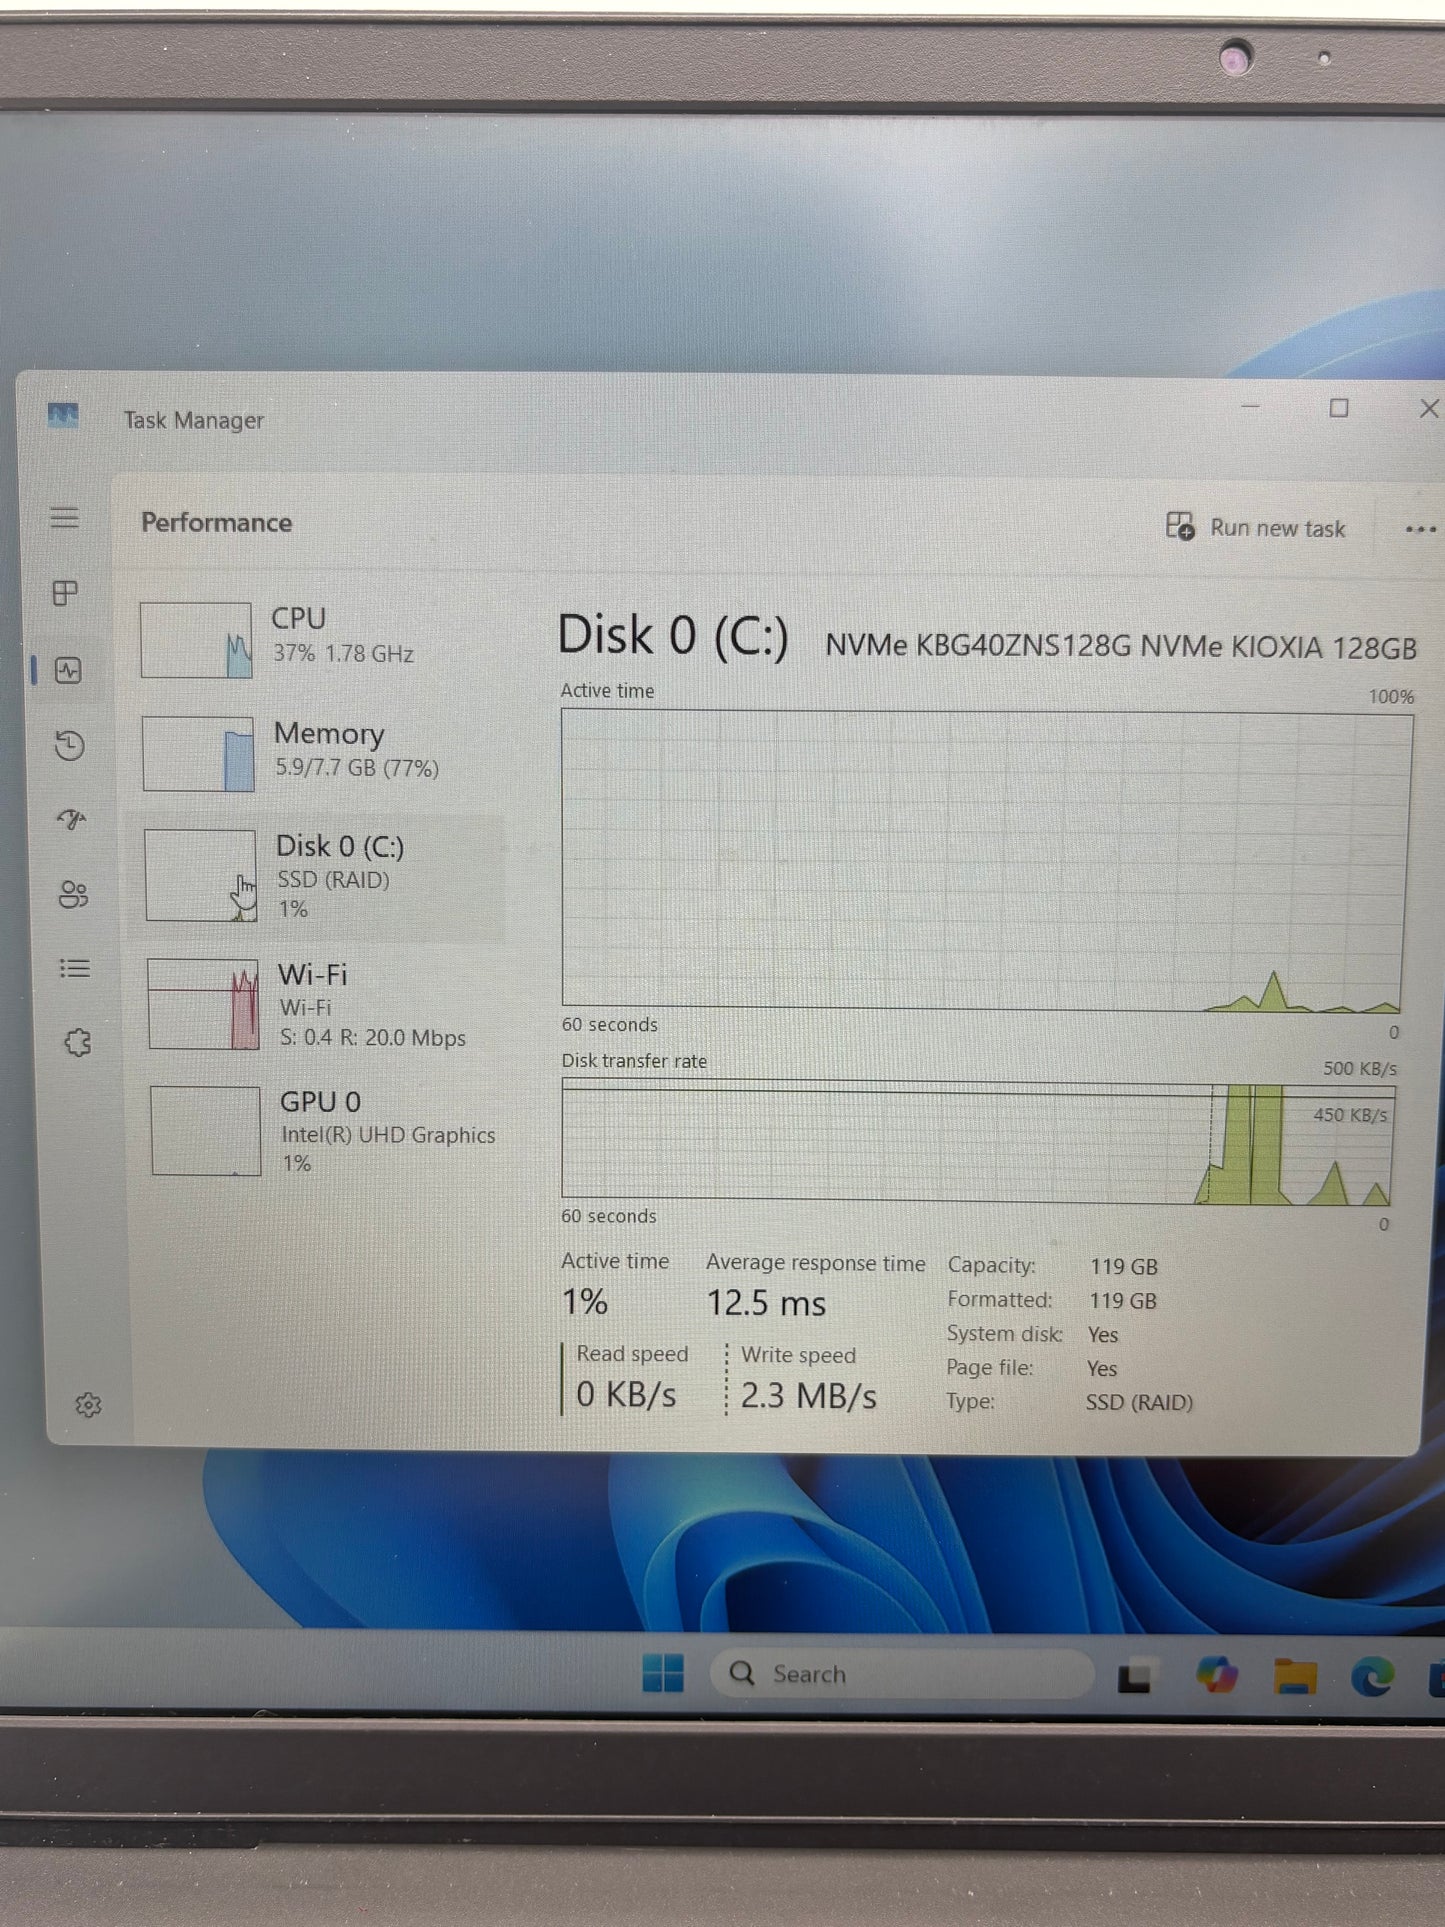This screenshot has height=1927, width=1445.
Task: Click the Task Manager app icon
Action: click(x=63, y=415)
